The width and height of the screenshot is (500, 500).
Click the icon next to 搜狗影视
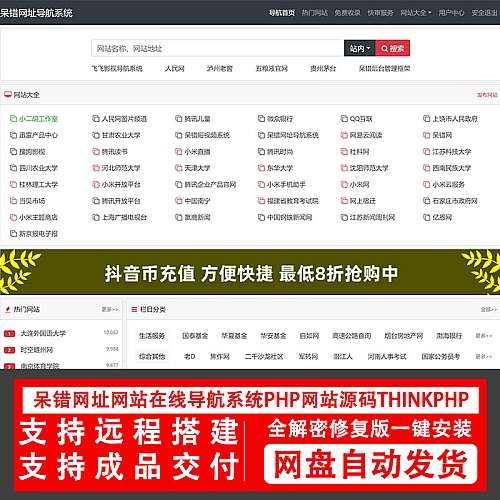[x=13, y=152]
